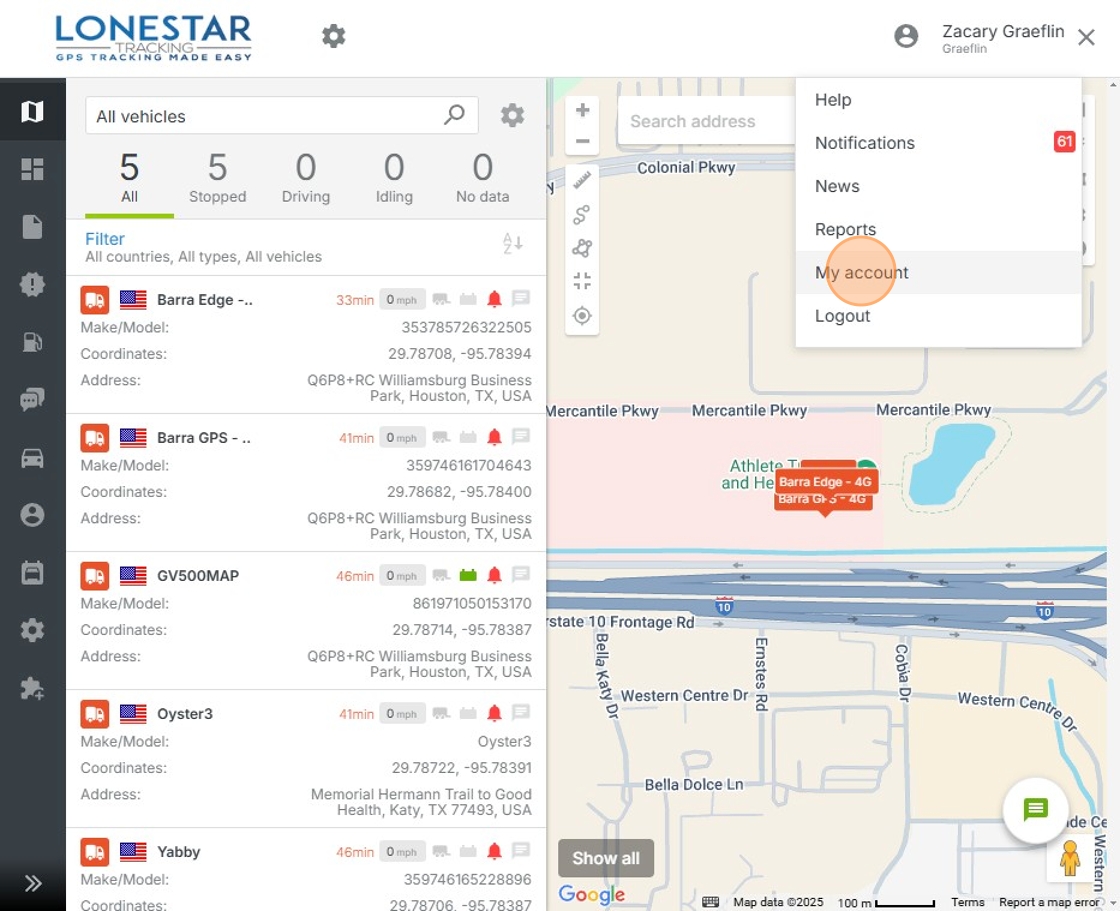
Task: Open the reports document icon in sidebar
Action: (32, 226)
